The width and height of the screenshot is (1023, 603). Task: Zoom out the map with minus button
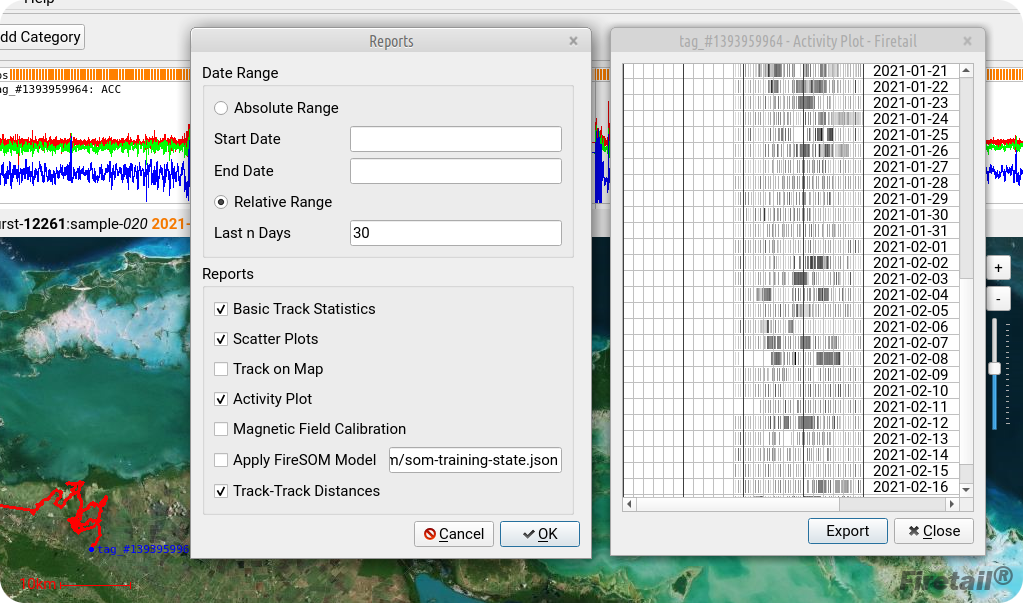click(998, 299)
